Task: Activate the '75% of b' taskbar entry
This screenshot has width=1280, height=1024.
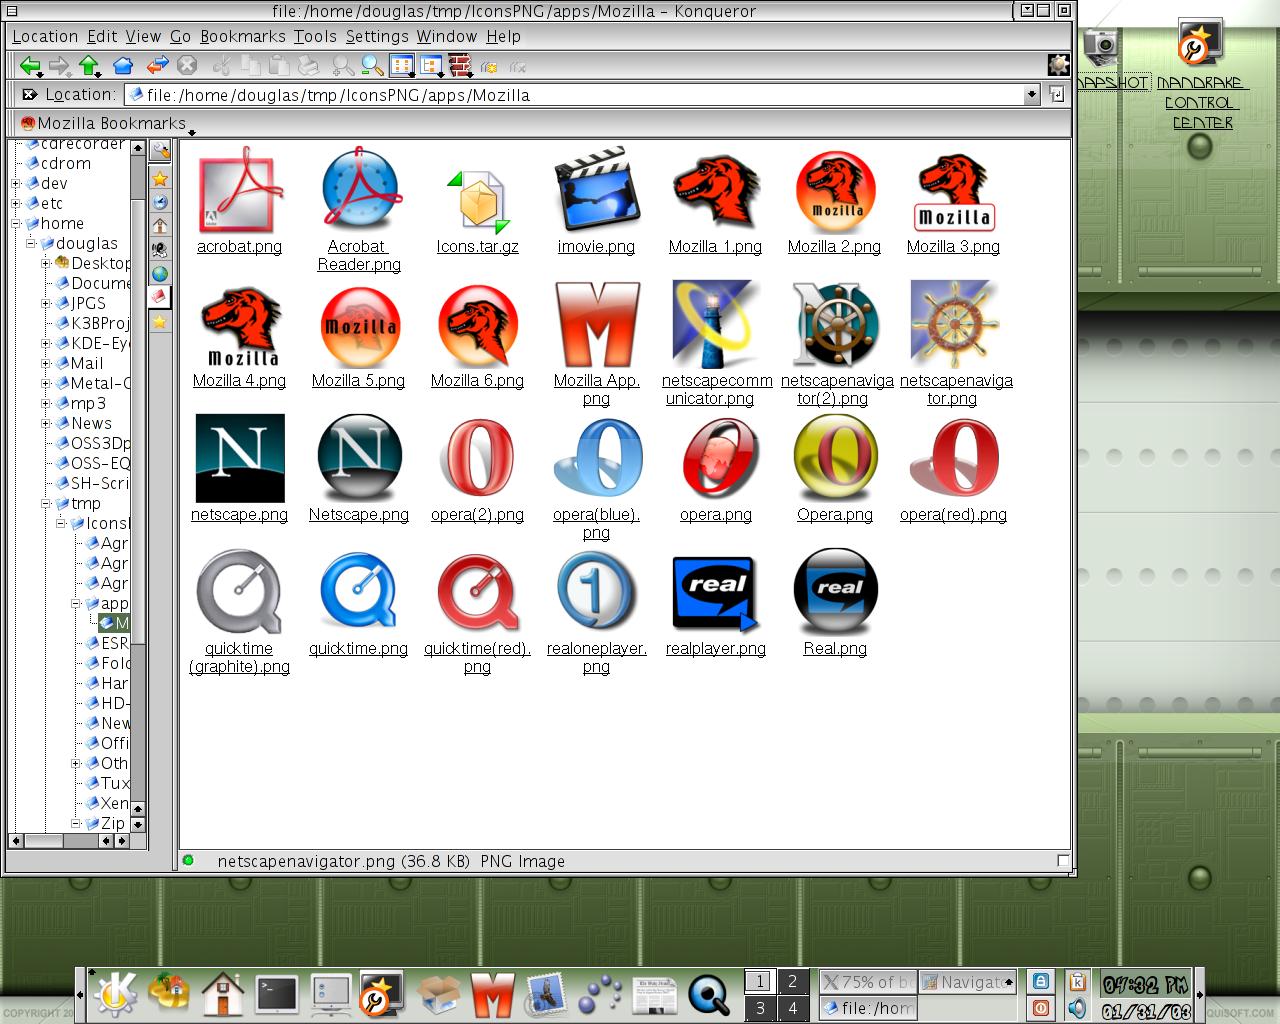Action: point(868,982)
